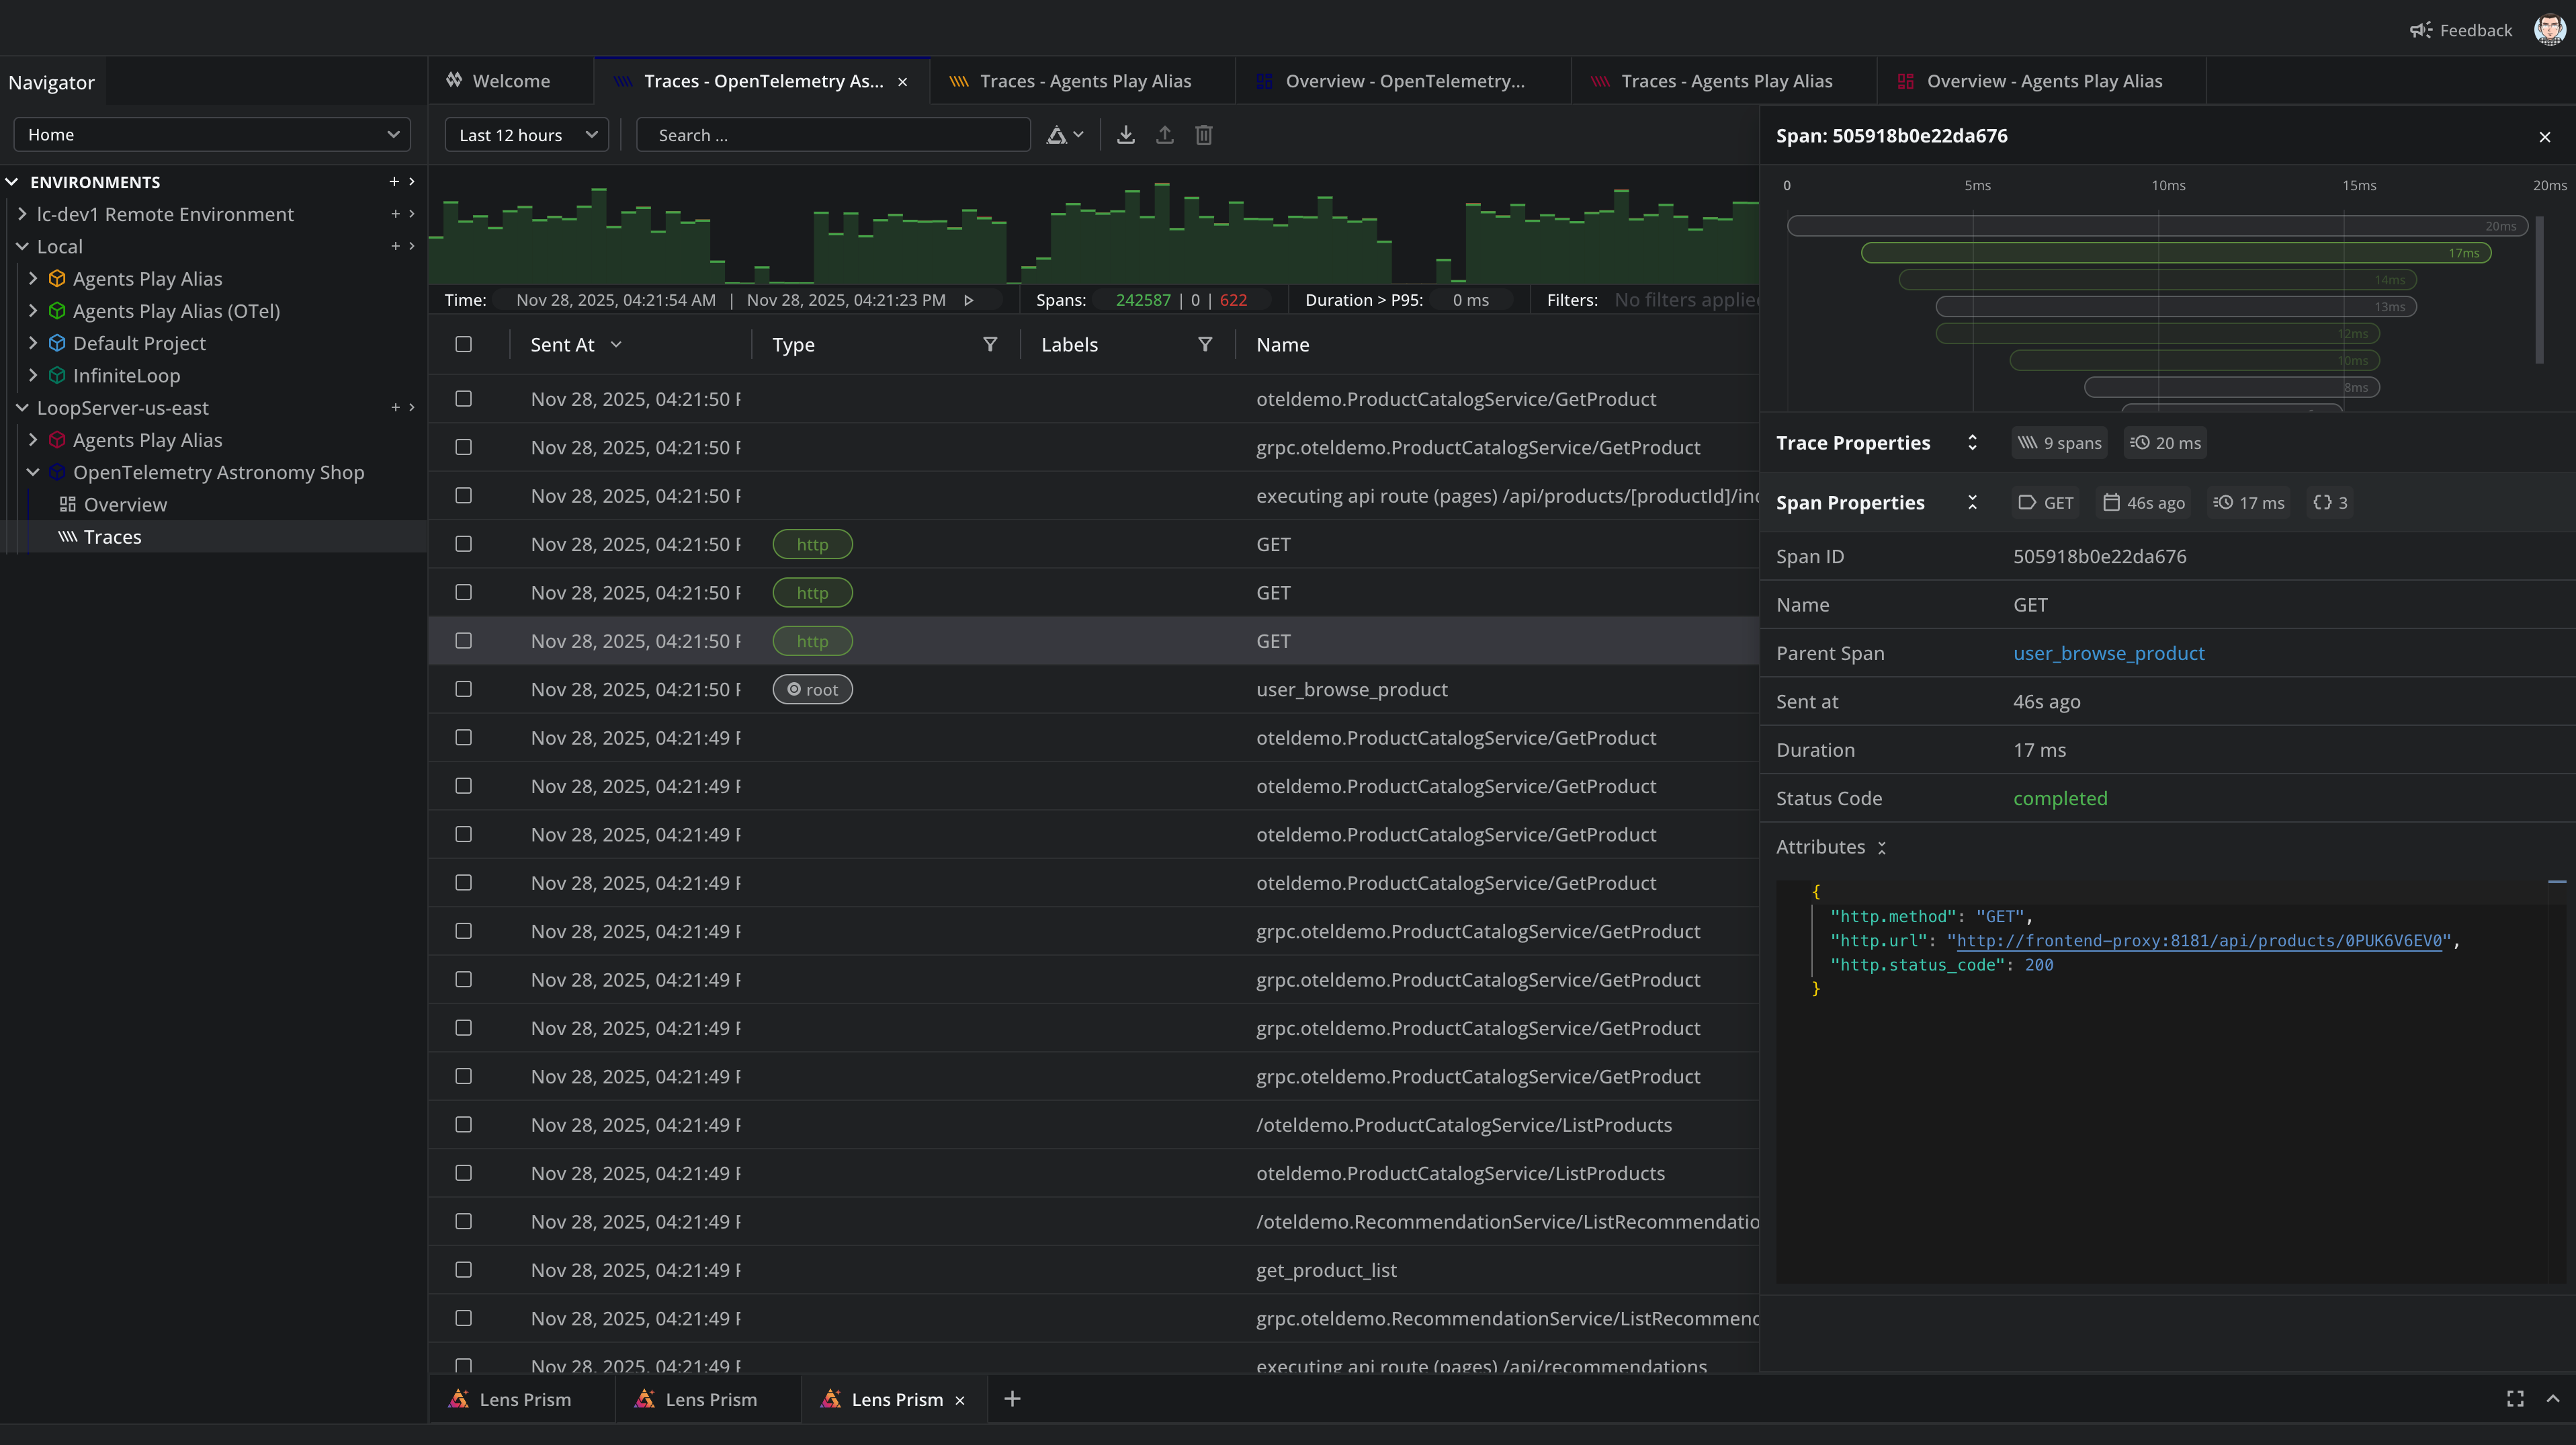Click the Labels column filter icon
The width and height of the screenshot is (2576, 1445).
[1205, 344]
